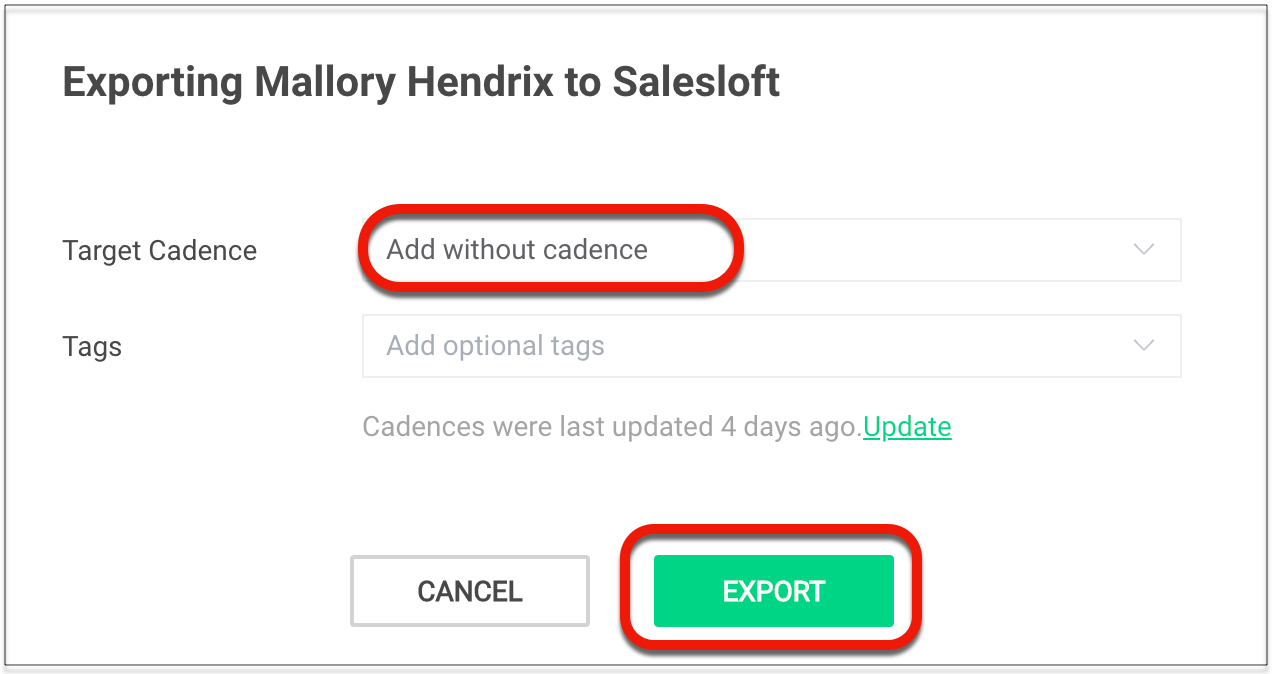The width and height of the screenshot is (1274, 674).
Task: Click the Update cadences link
Action: [907, 427]
